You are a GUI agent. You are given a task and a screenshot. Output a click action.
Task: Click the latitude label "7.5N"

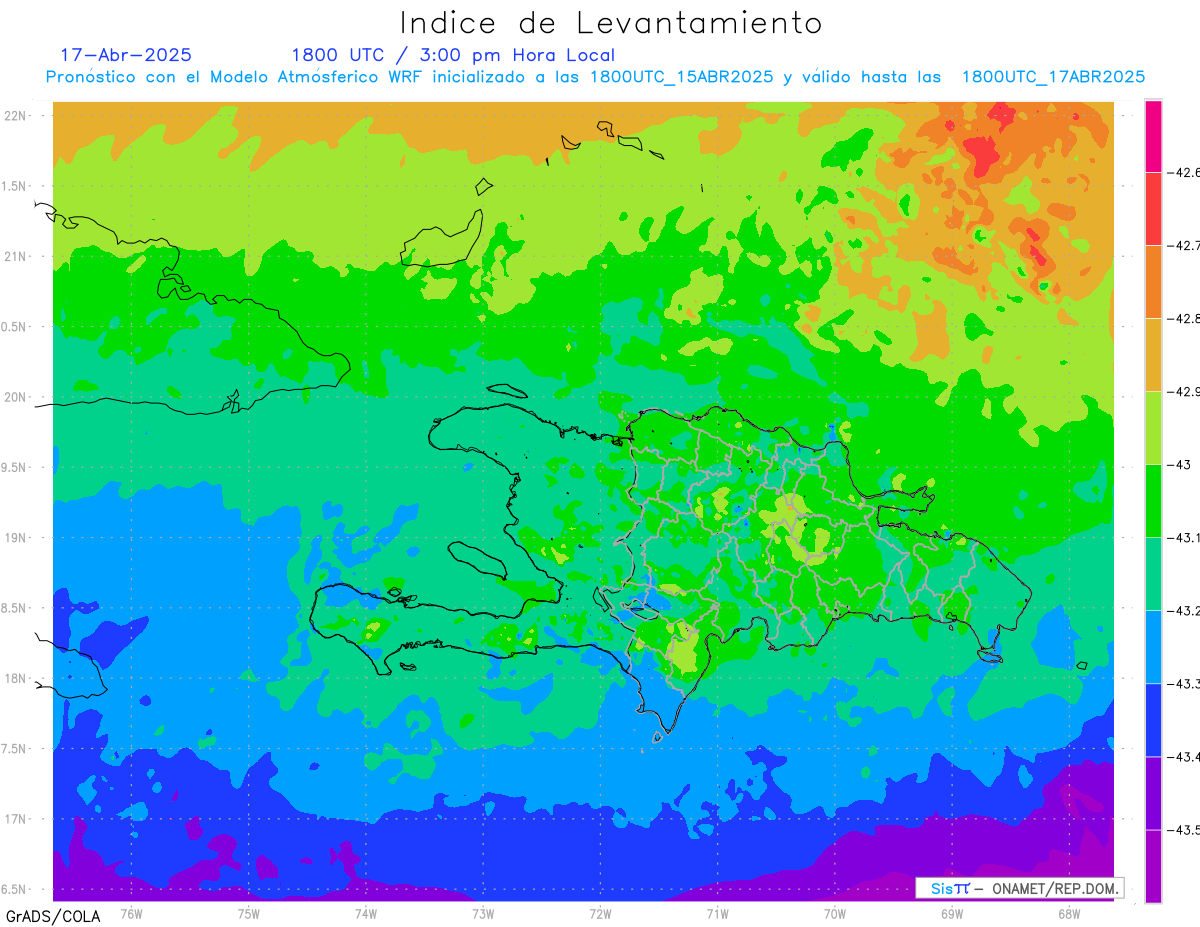(x=14, y=749)
